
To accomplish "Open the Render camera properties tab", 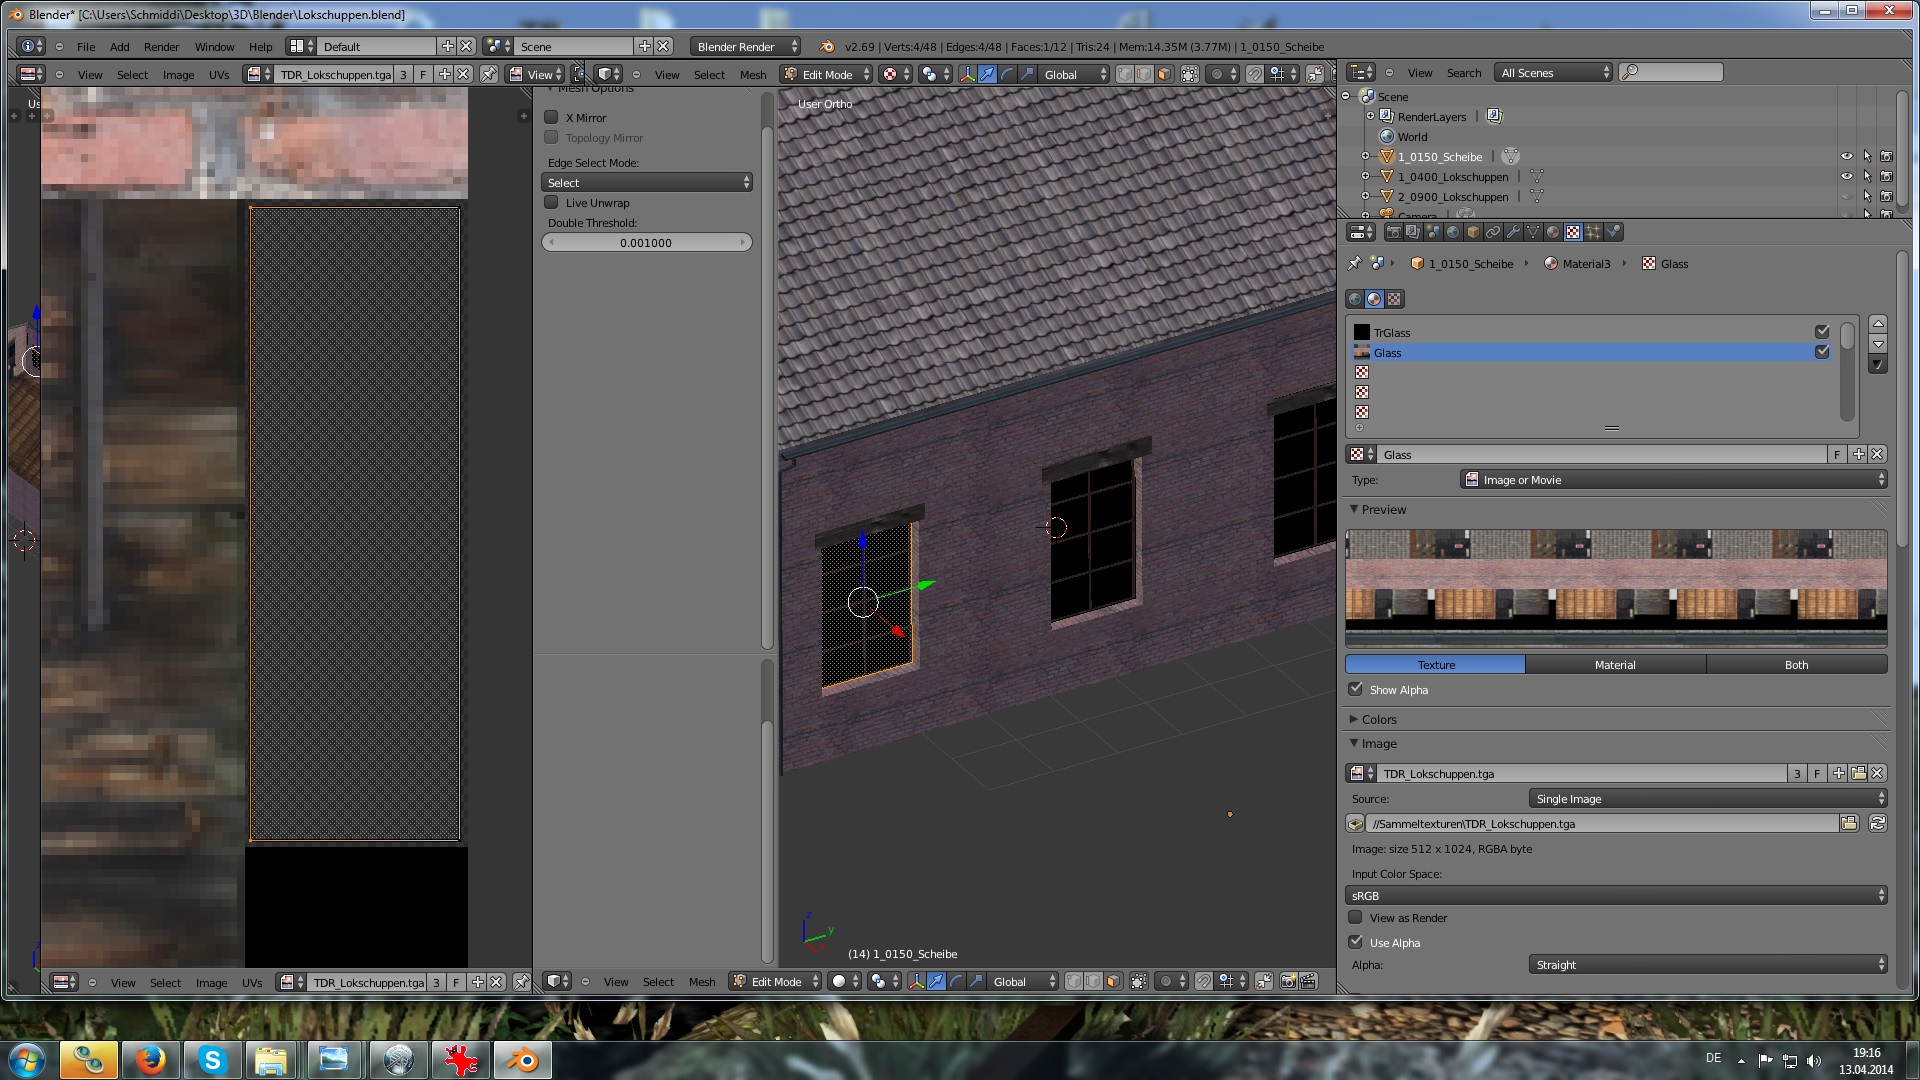I will [x=1394, y=232].
